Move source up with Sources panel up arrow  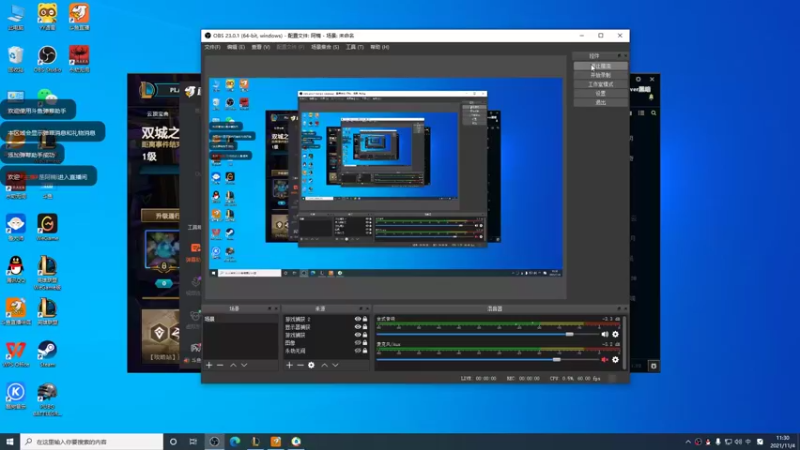coord(324,365)
